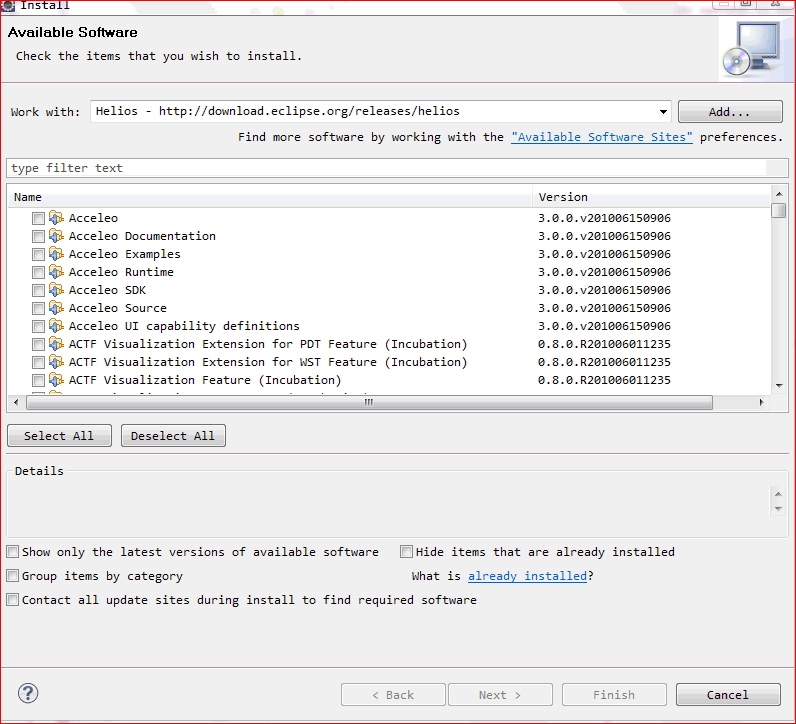This screenshot has width=796, height=724.
Task: Click the software list scroll up arrow
Action: (x=779, y=194)
